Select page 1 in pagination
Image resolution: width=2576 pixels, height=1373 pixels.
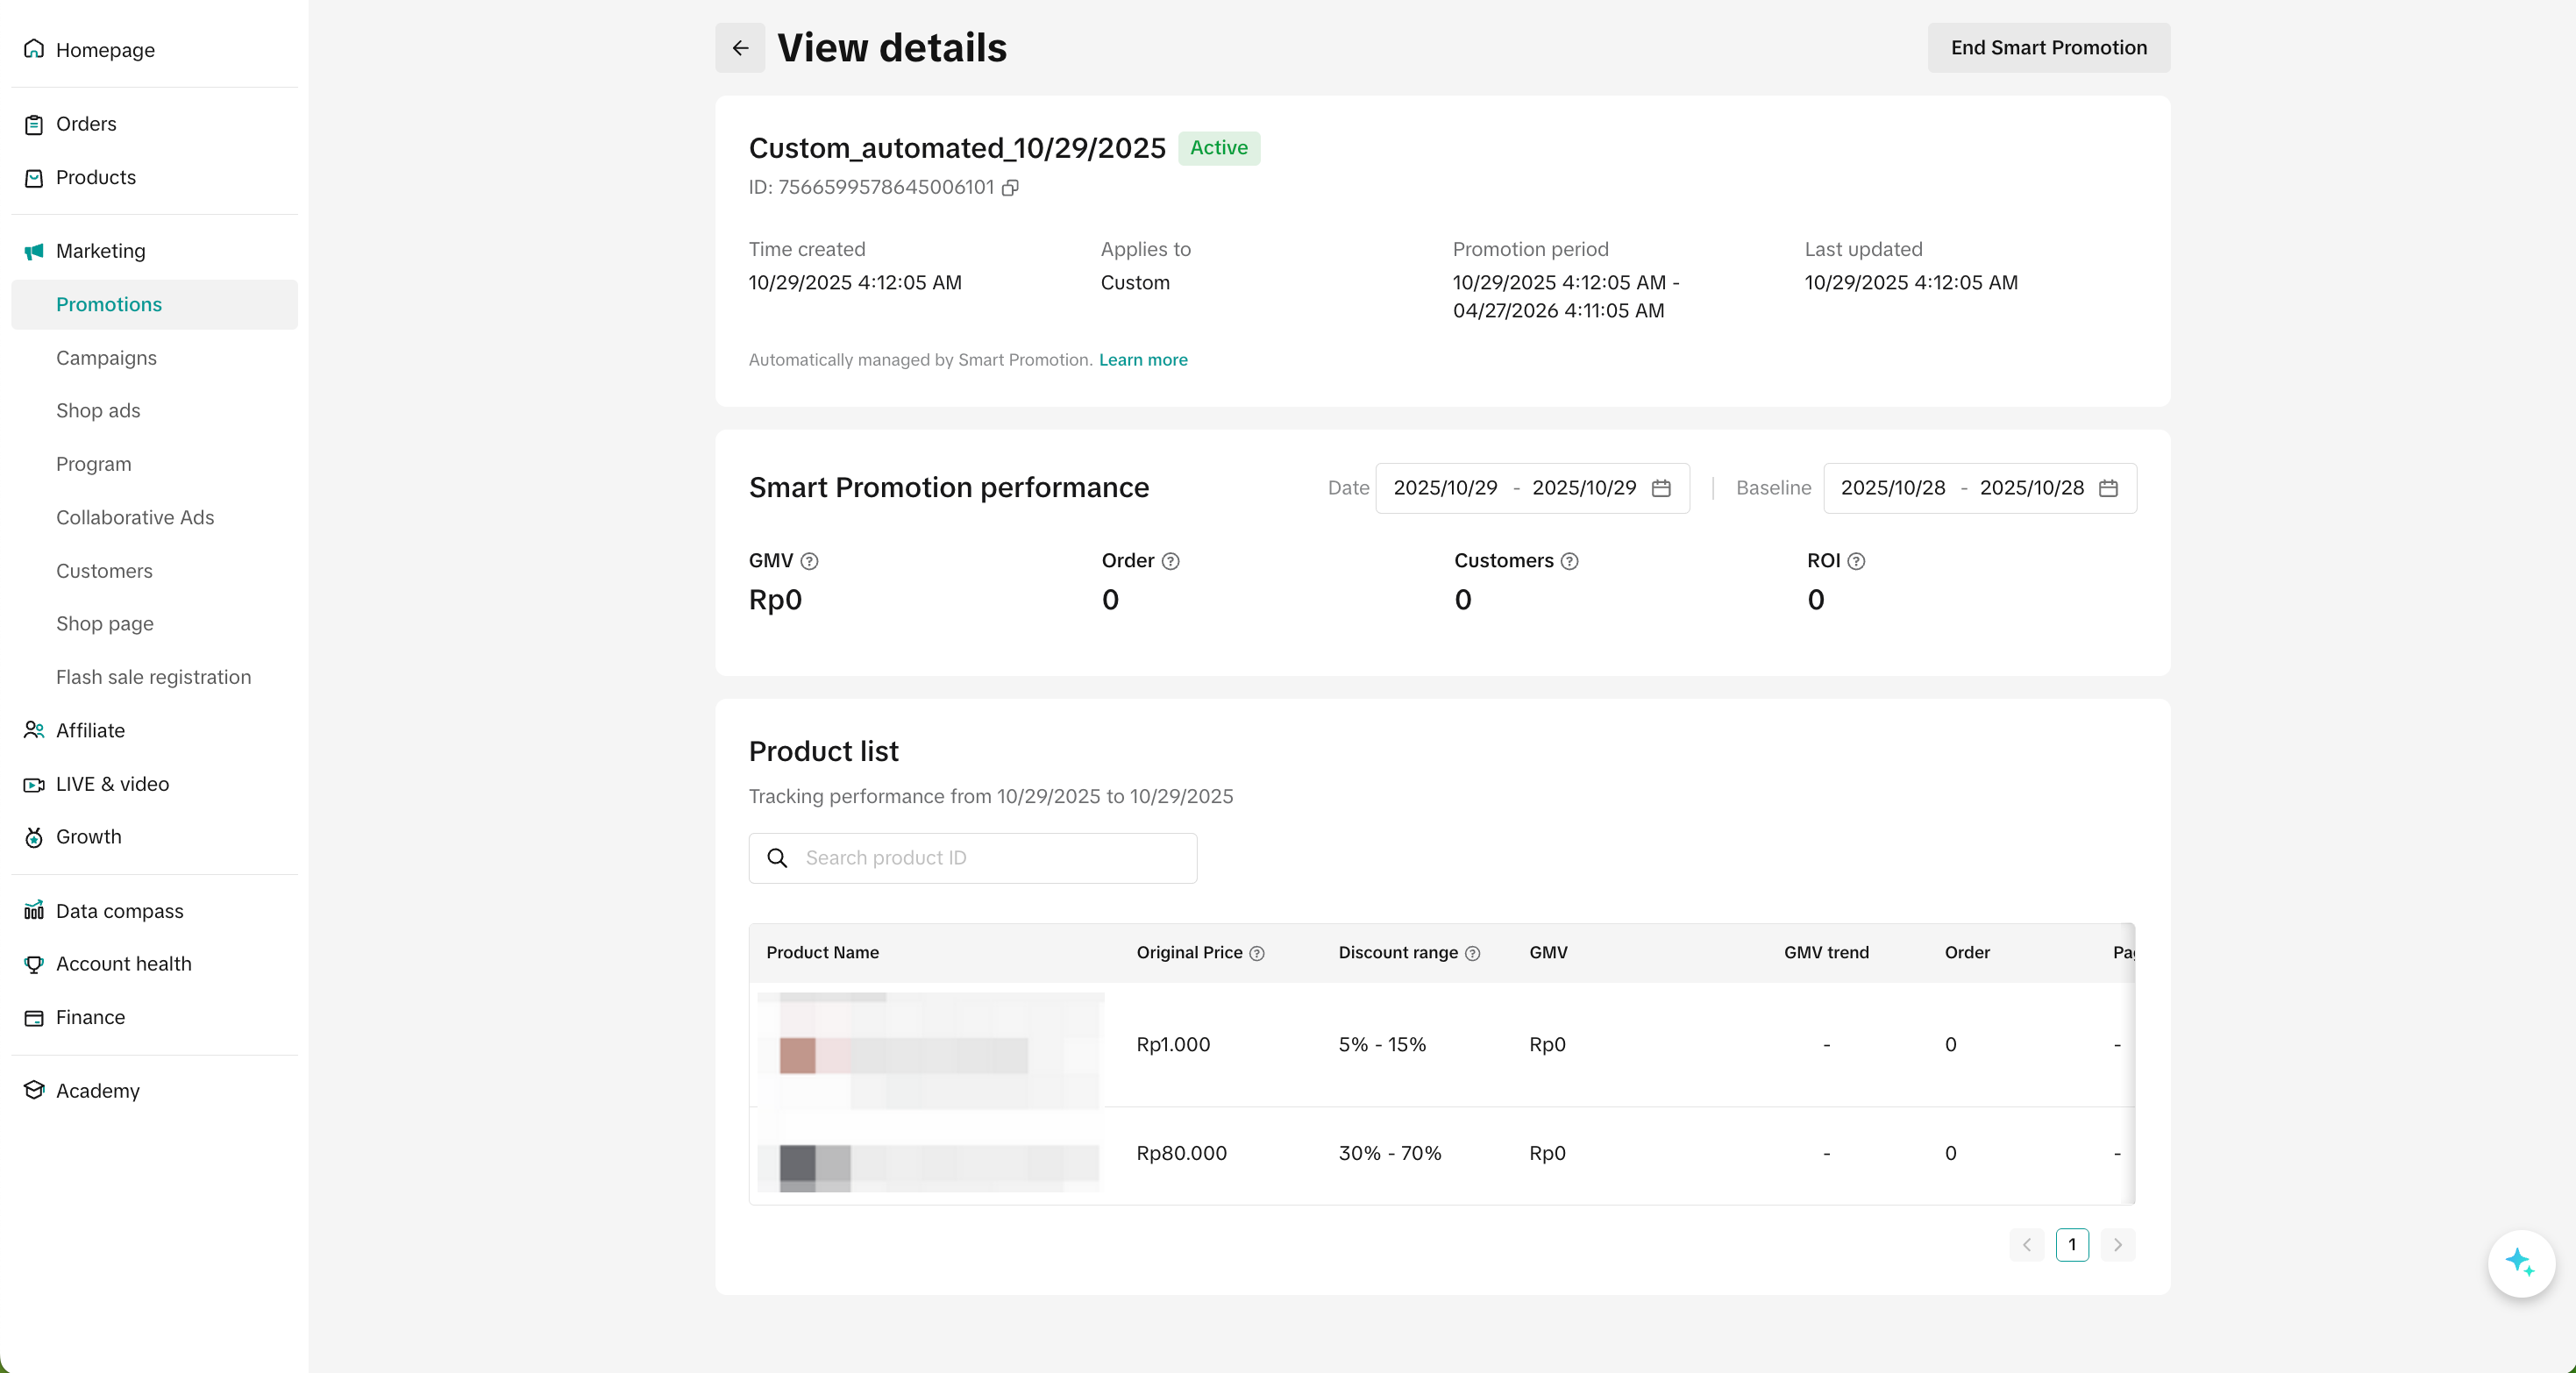click(2072, 1245)
